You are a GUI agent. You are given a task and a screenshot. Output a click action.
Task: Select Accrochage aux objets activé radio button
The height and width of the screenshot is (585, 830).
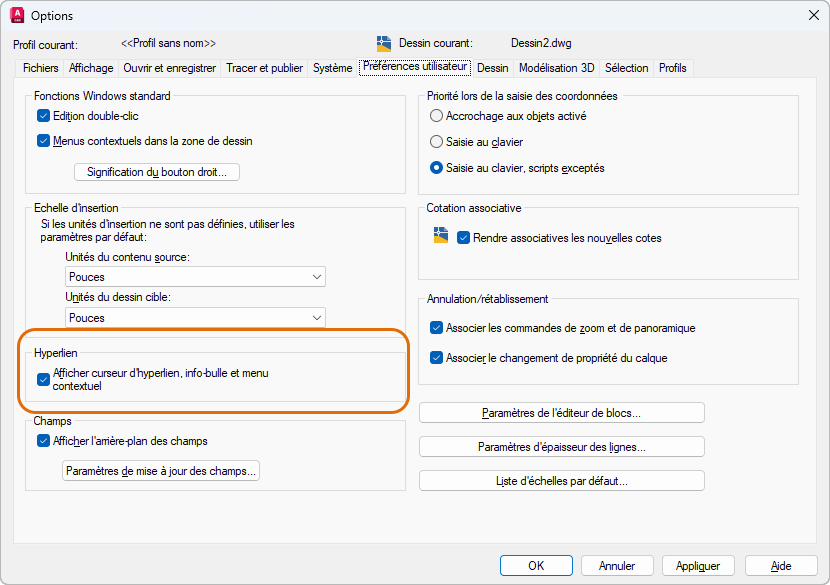tap(436, 116)
